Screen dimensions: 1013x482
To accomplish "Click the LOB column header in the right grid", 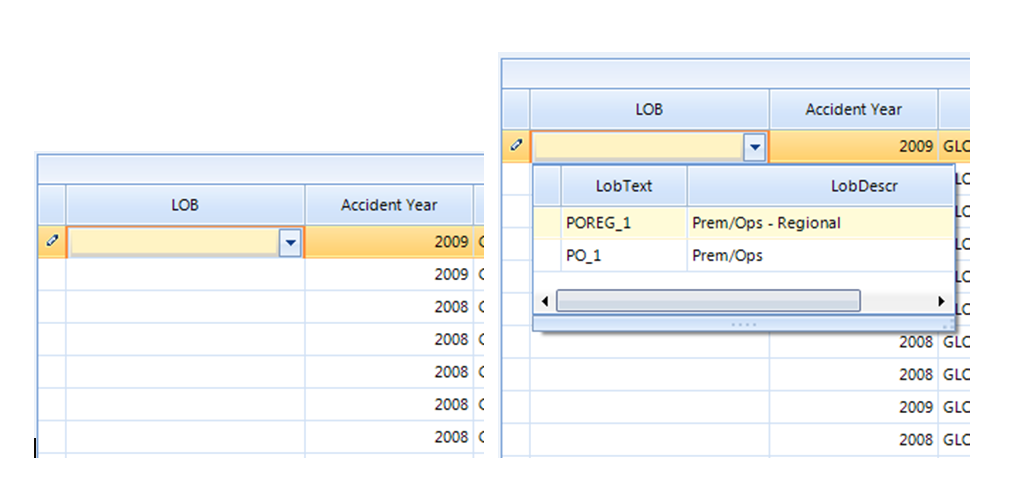I will click(x=649, y=109).
